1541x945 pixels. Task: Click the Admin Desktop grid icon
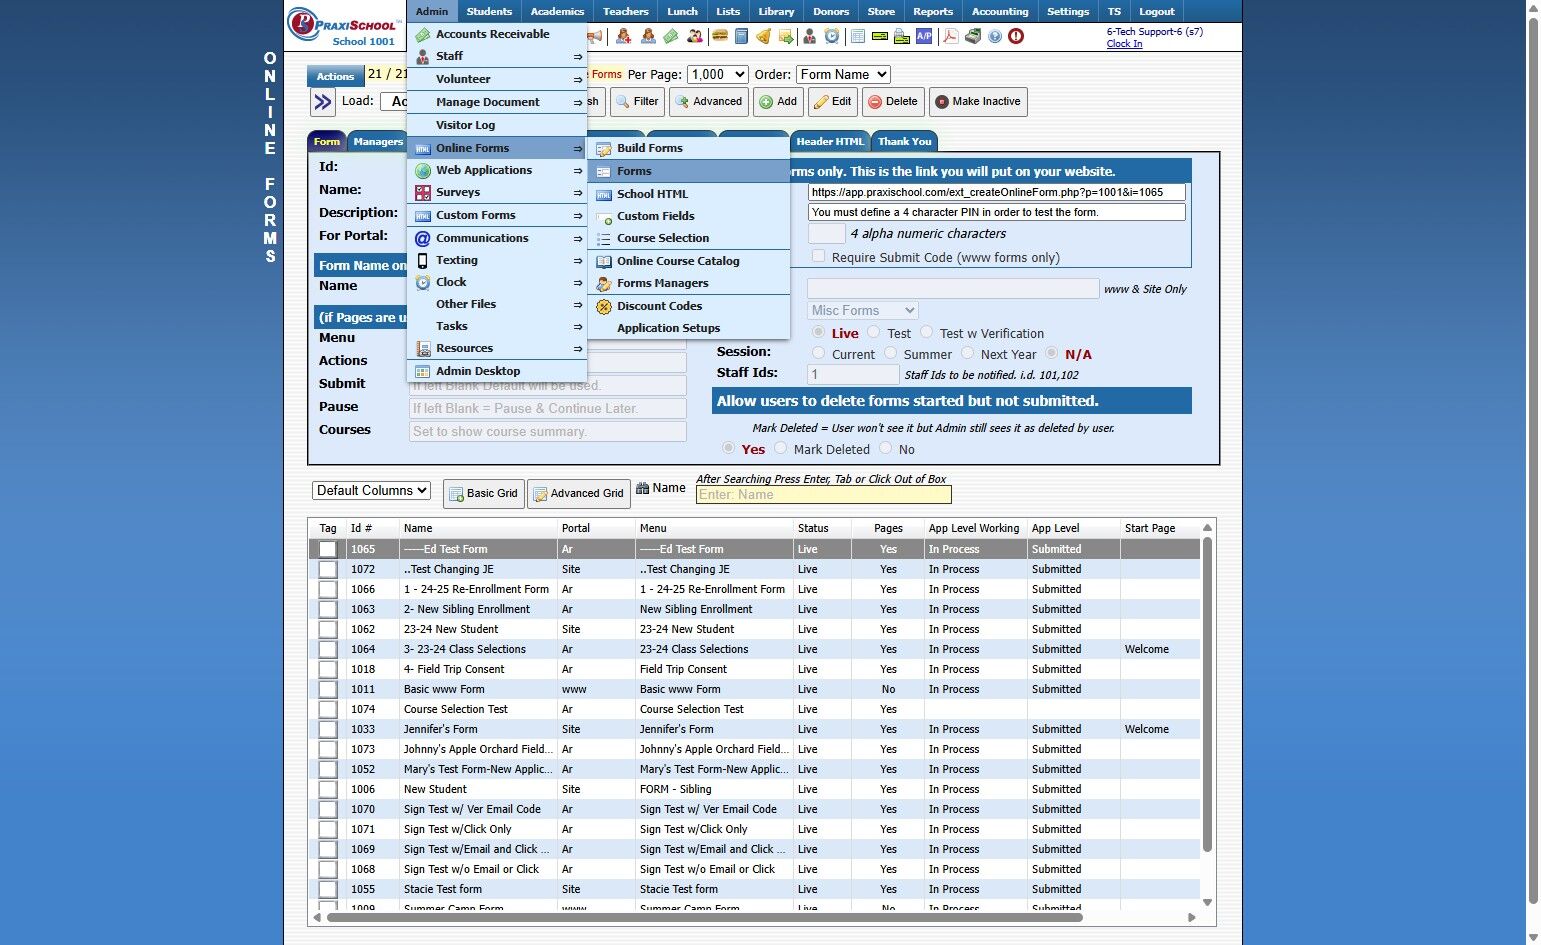[423, 371]
